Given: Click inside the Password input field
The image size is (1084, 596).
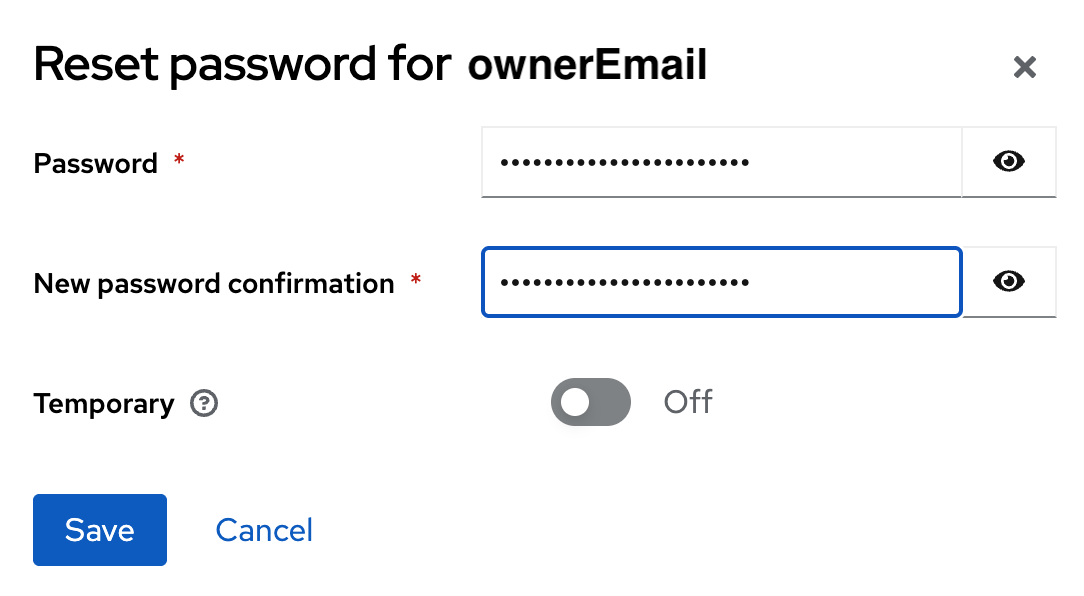Looking at the screenshot, I should pos(720,161).
